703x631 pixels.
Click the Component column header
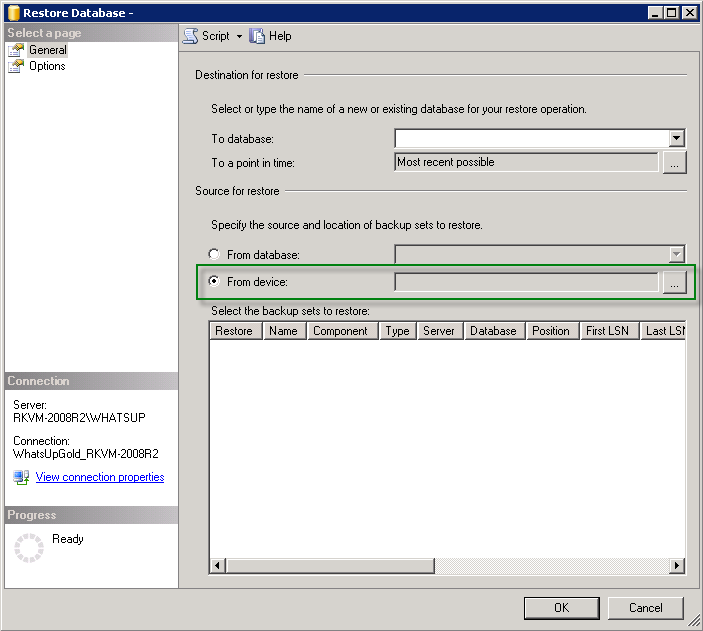point(342,331)
